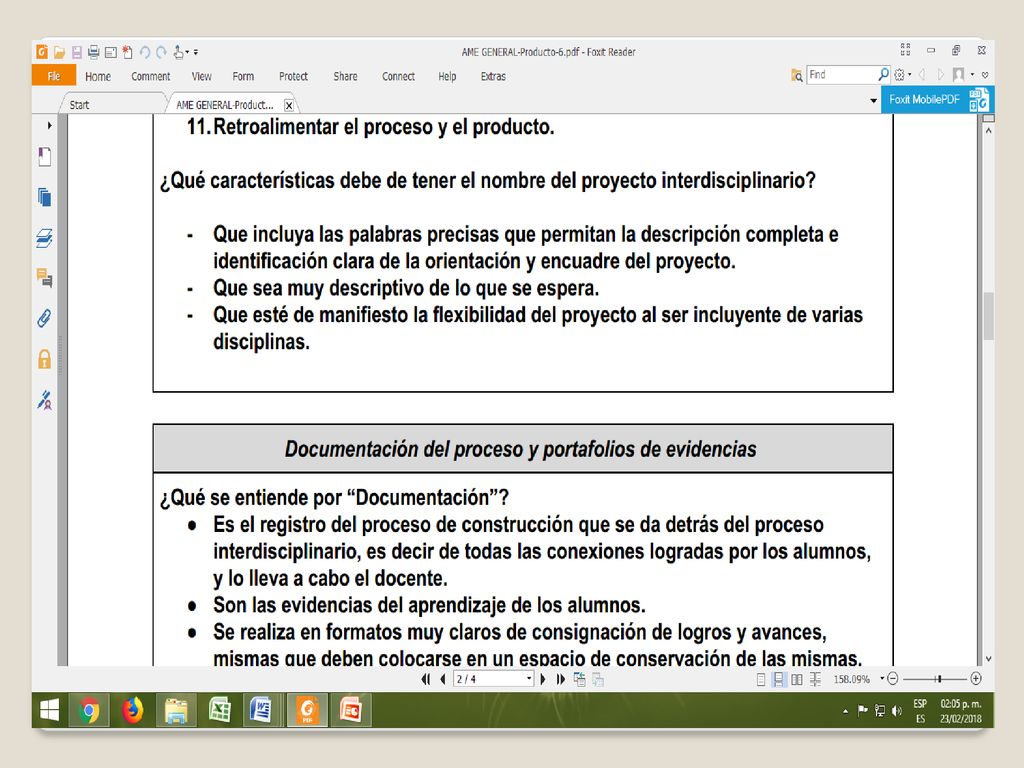Save the document using the floppy disk icon
Image resolution: width=1024 pixels, height=768 pixels.
tap(76, 52)
